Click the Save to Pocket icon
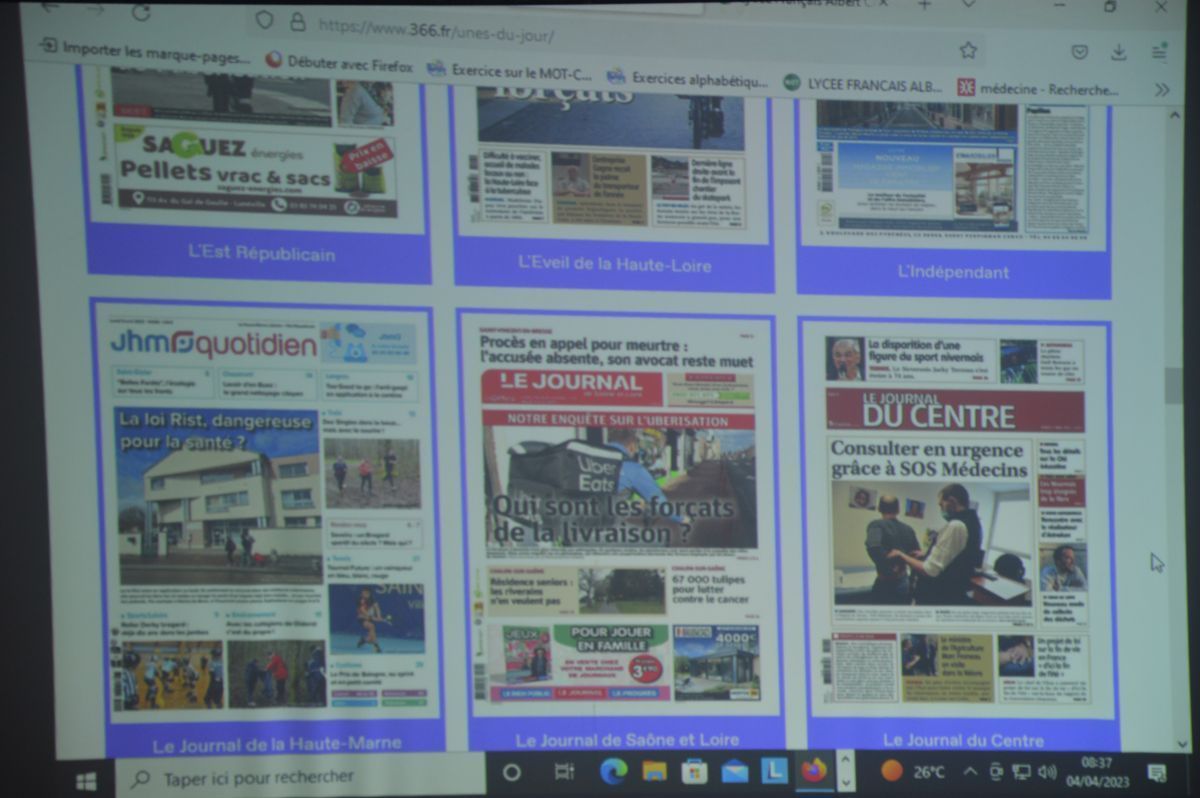Image resolution: width=1200 pixels, height=798 pixels. pos(1080,52)
